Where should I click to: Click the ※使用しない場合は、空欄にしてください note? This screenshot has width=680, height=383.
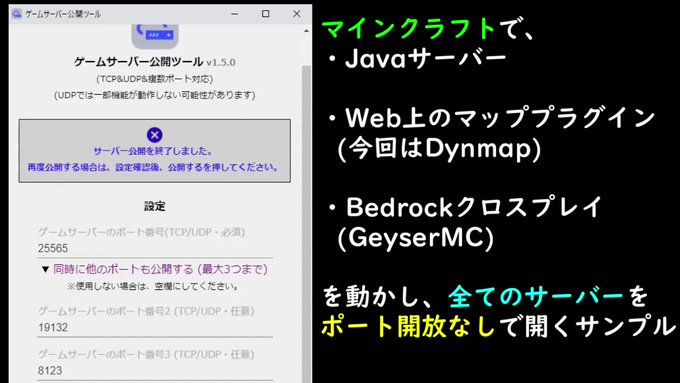pyautogui.click(x=154, y=286)
